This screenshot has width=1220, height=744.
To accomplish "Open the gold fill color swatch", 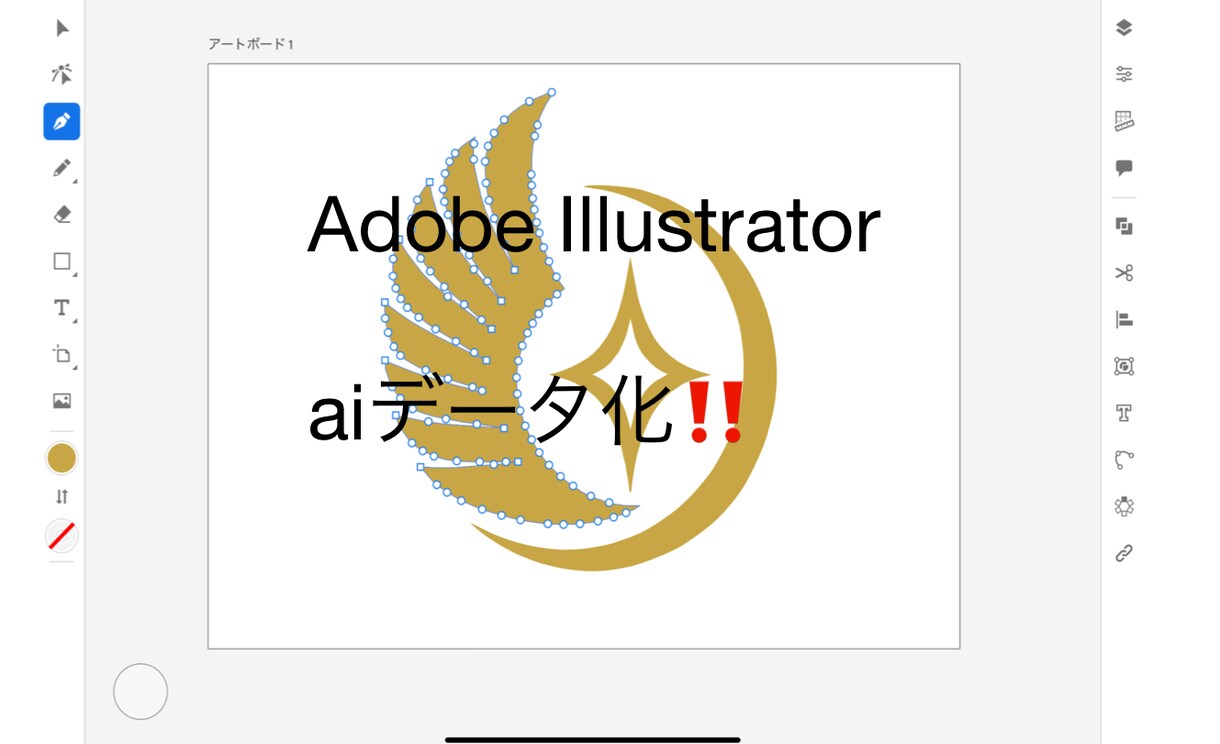I will (62, 458).
